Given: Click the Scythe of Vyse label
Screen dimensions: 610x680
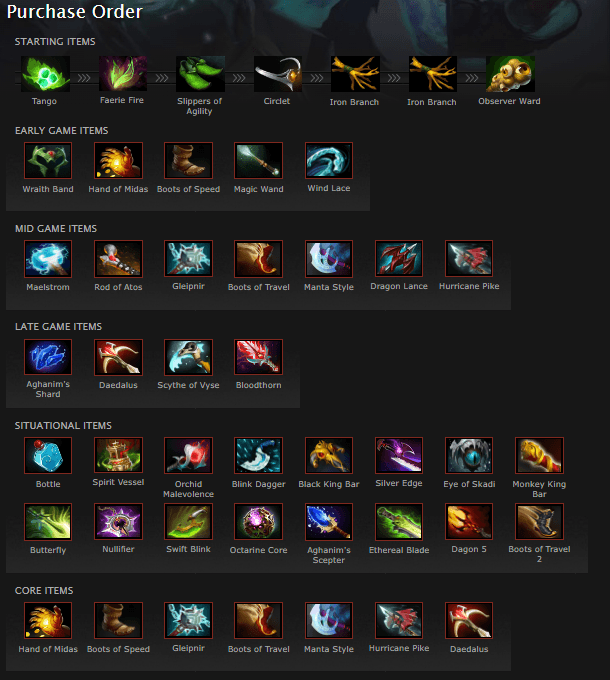Looking at the screenshot, I should point(188,385).
